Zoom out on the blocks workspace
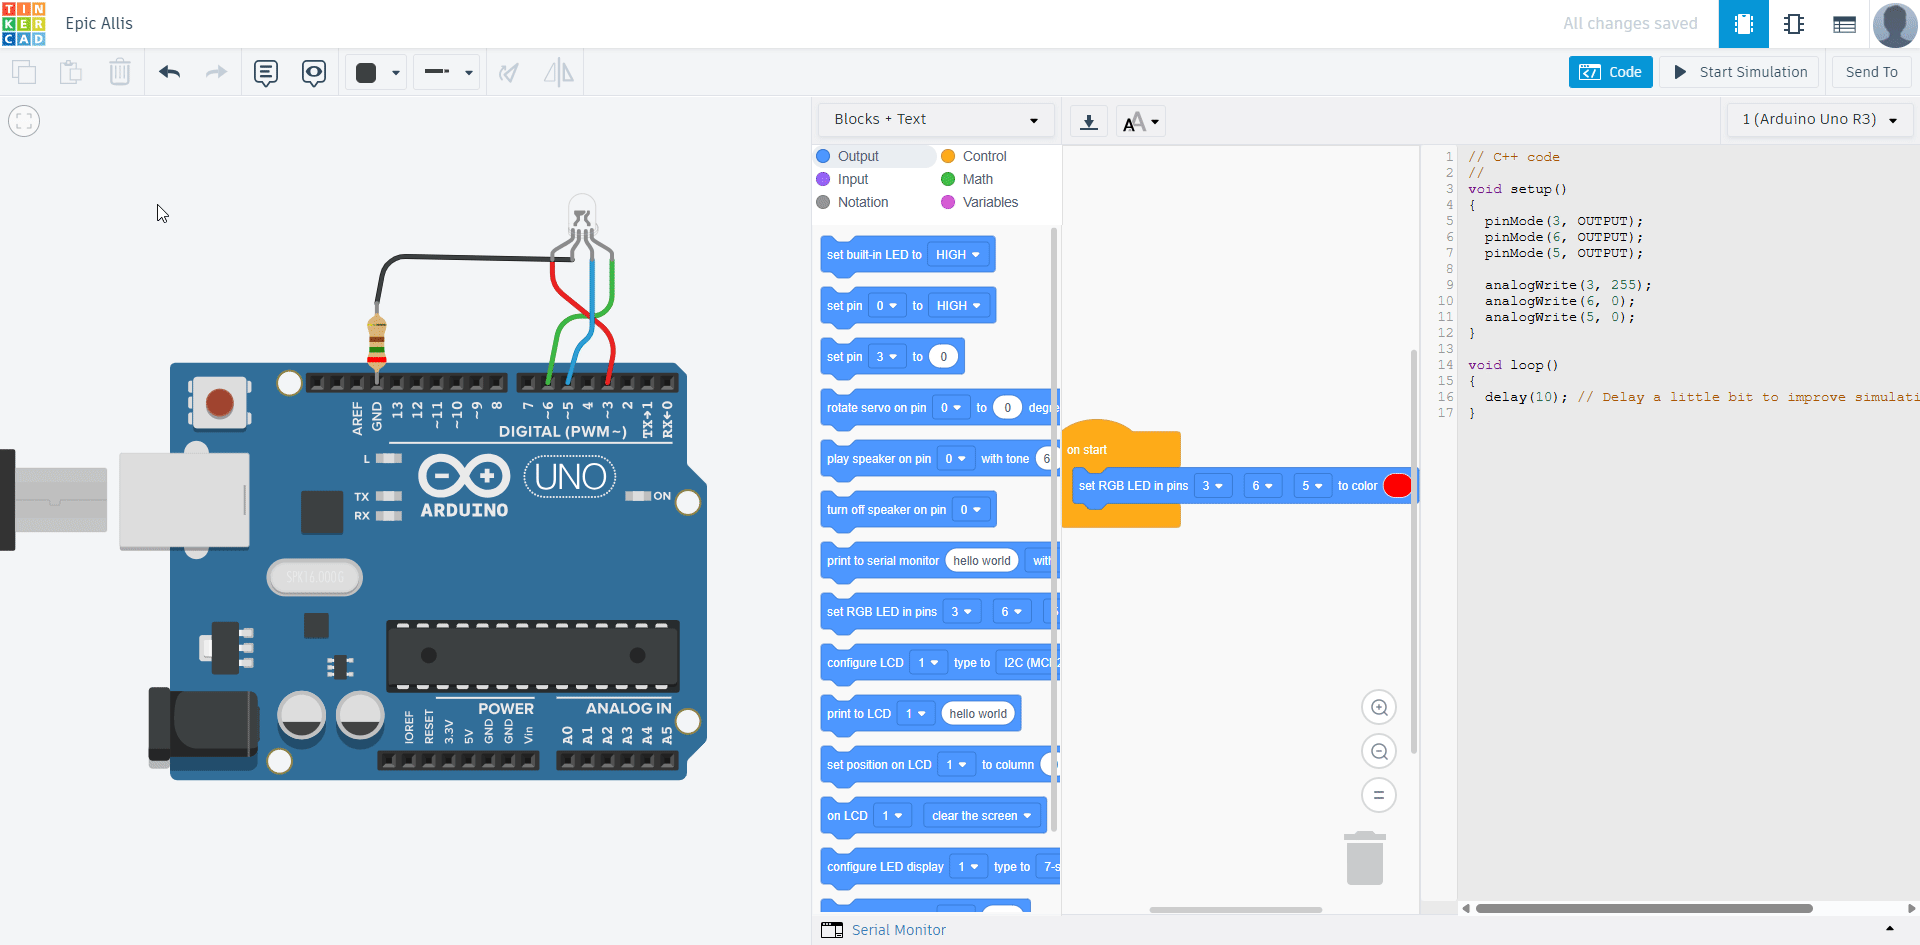1920x945 pixels. tap(1379, 752)
